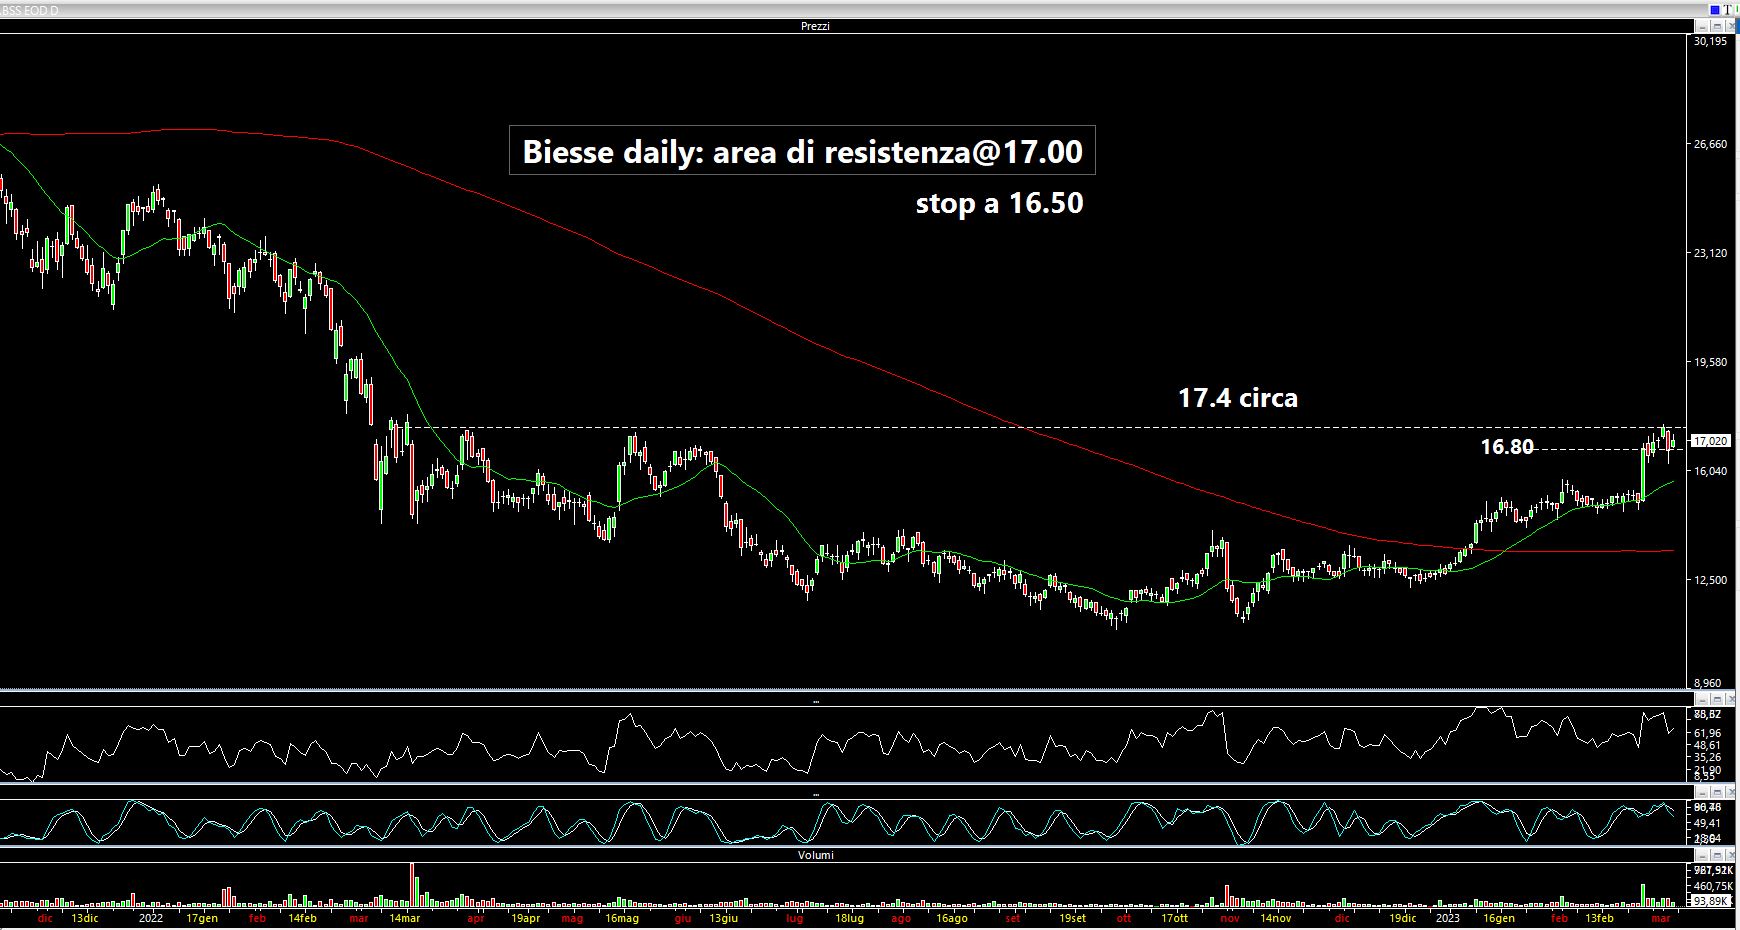Click the 48,61 oscillator axis value
Viewport: 1740px width, 930px height.
1707,745
